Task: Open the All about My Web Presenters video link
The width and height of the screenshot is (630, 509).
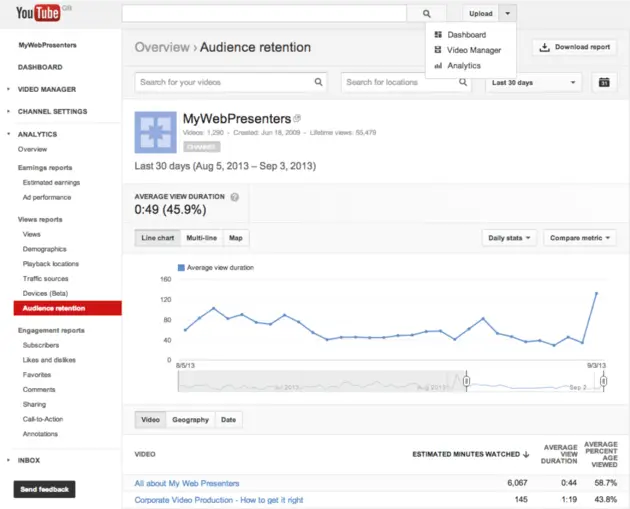Action: [187, 483]
